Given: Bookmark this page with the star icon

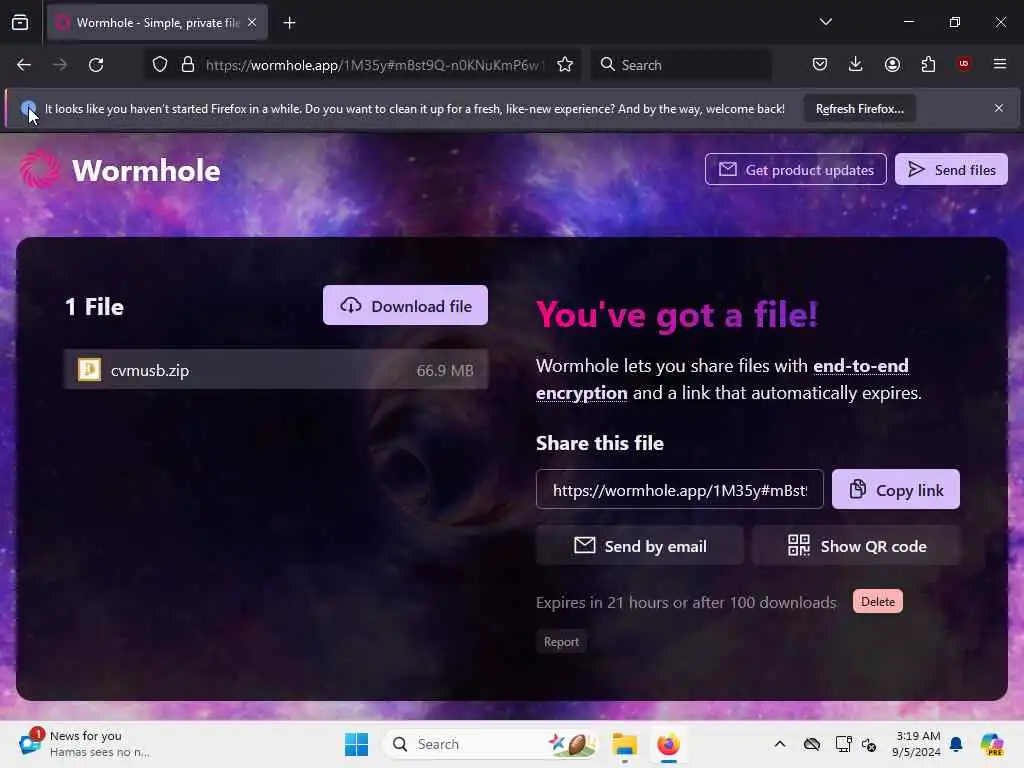Looking at the screenshot, I should tap(565, 65).
